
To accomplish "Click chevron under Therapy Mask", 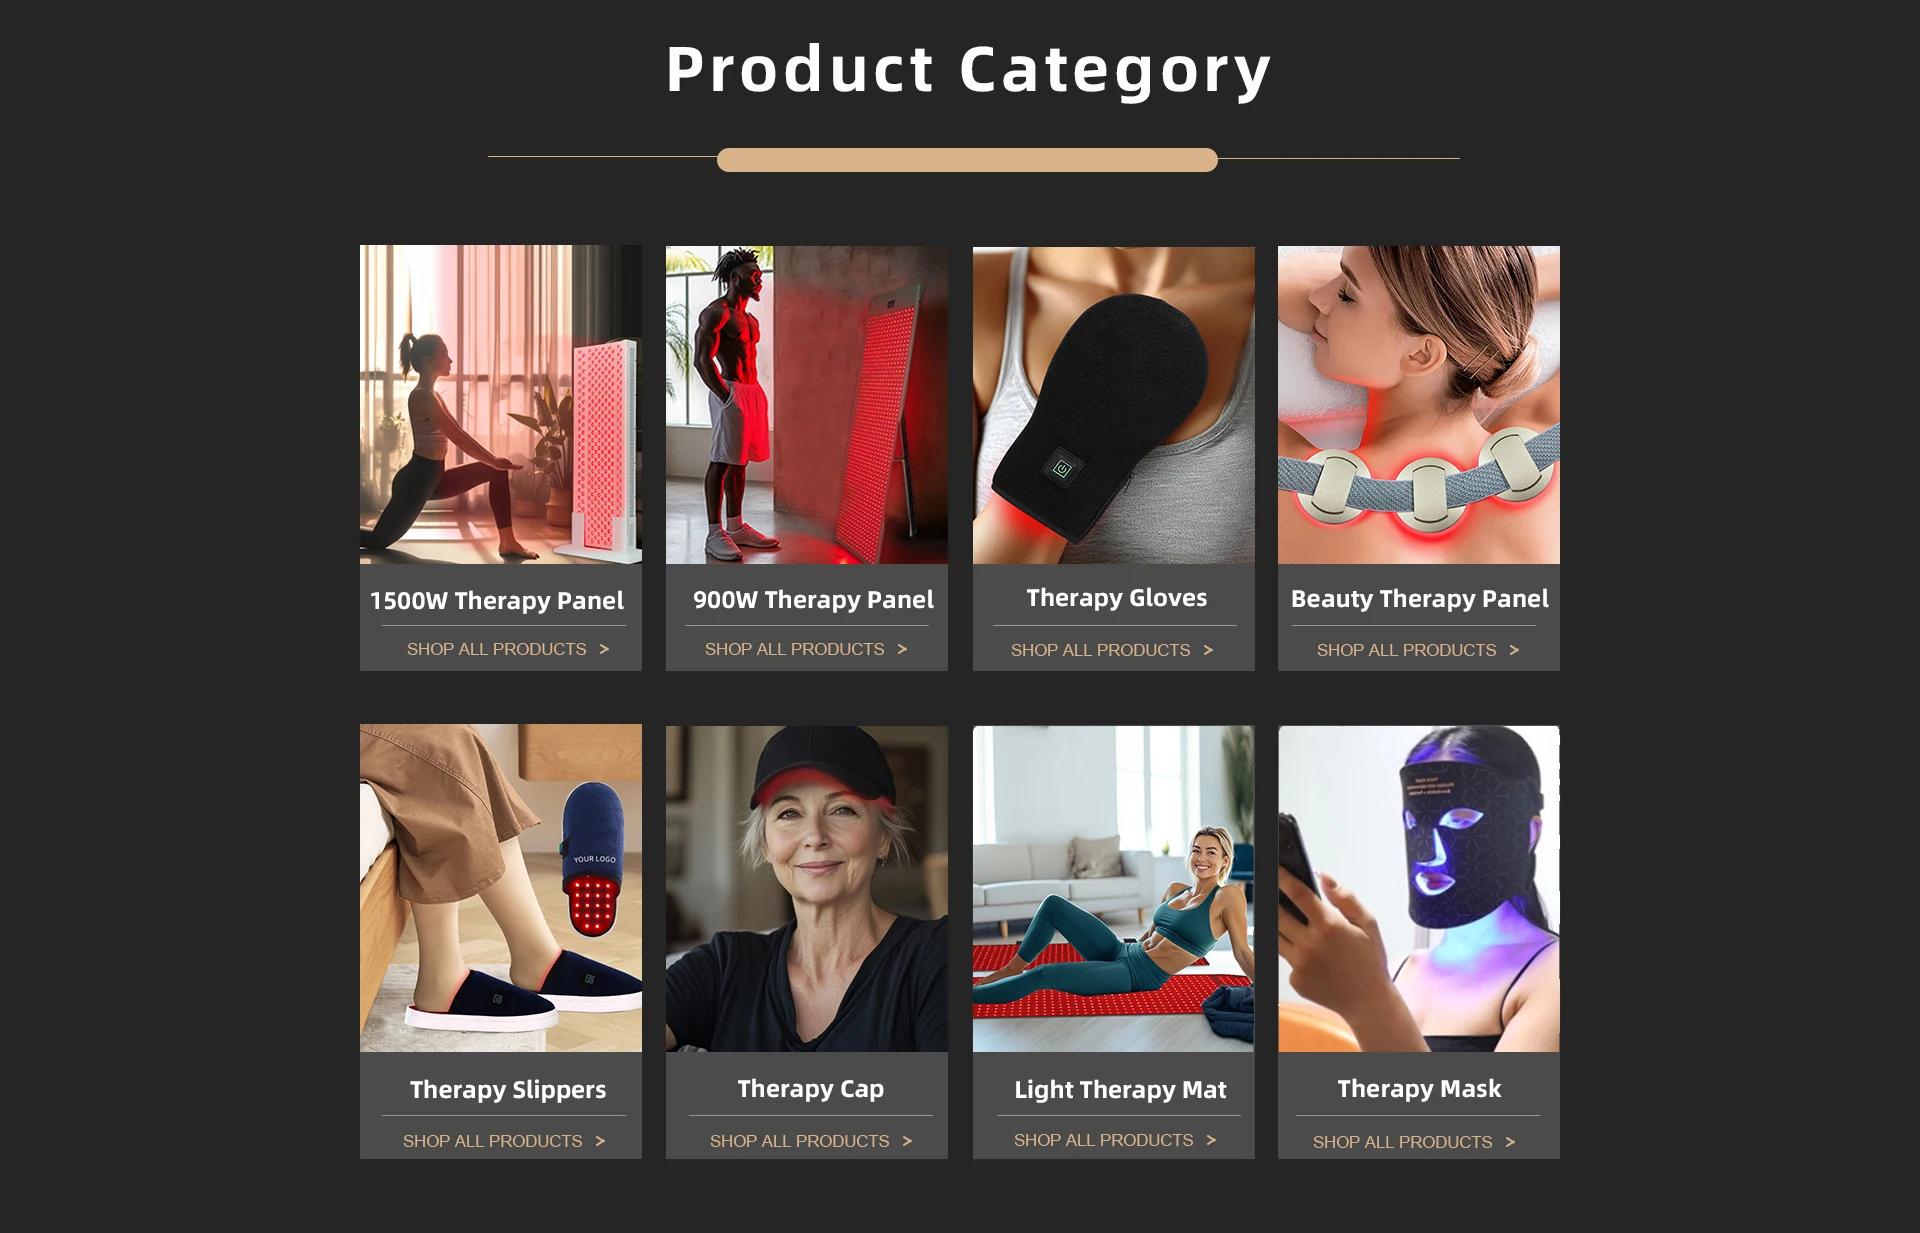I will (x=1510, y=1142).
